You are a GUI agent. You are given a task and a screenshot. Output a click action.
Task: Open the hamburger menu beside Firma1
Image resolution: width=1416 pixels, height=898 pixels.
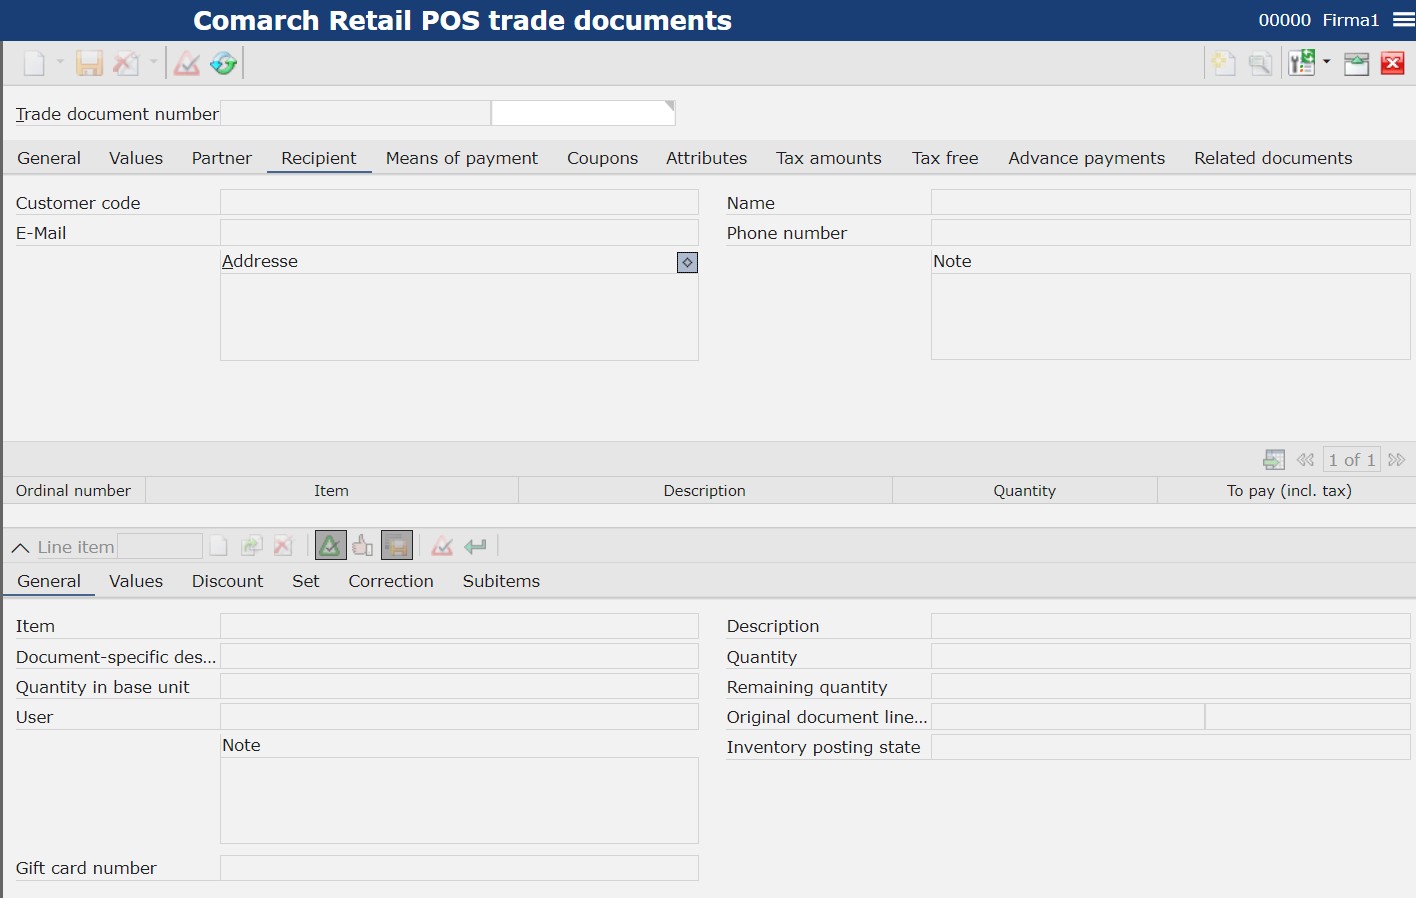pos(1403,20)
